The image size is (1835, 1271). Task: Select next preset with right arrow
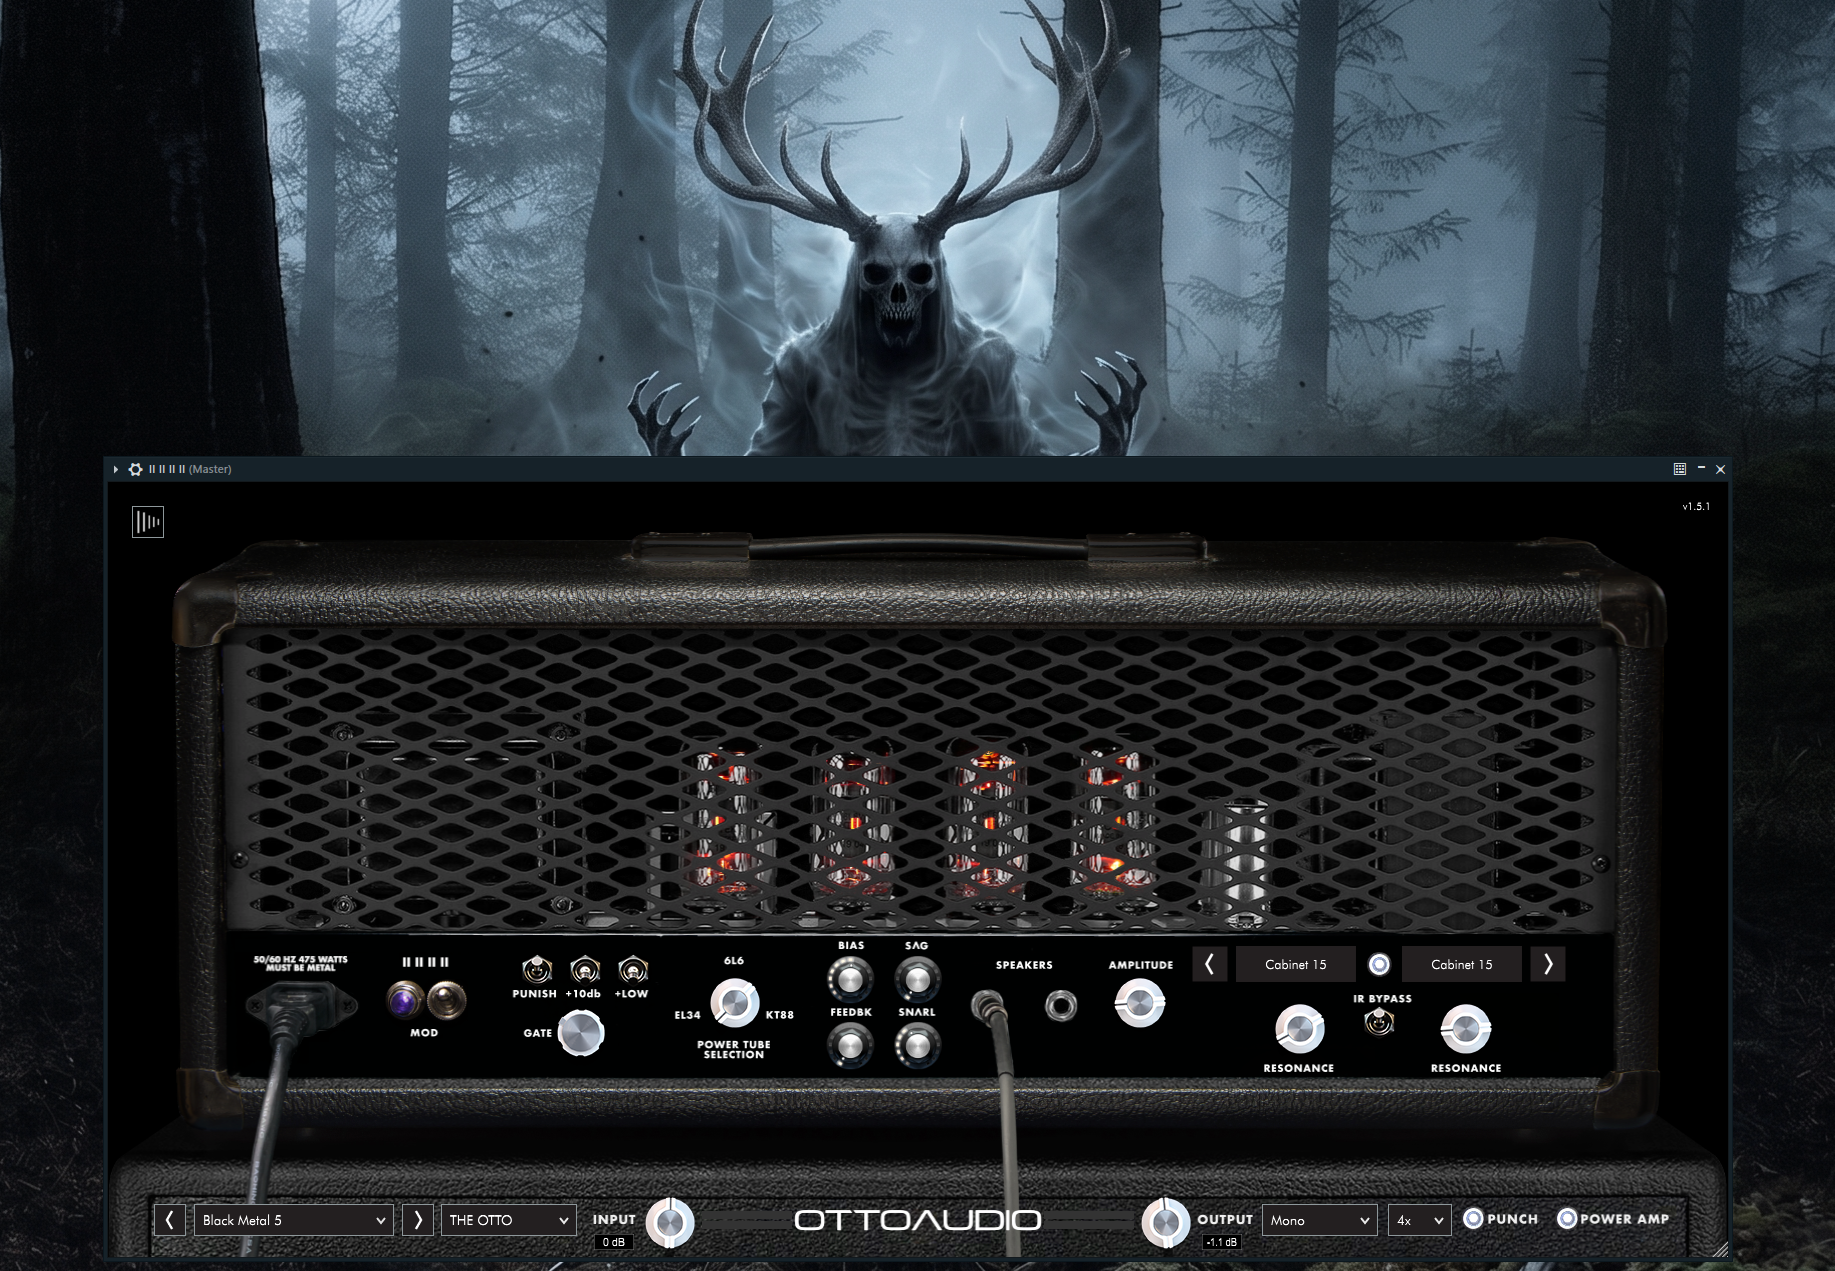(418, 1220)
